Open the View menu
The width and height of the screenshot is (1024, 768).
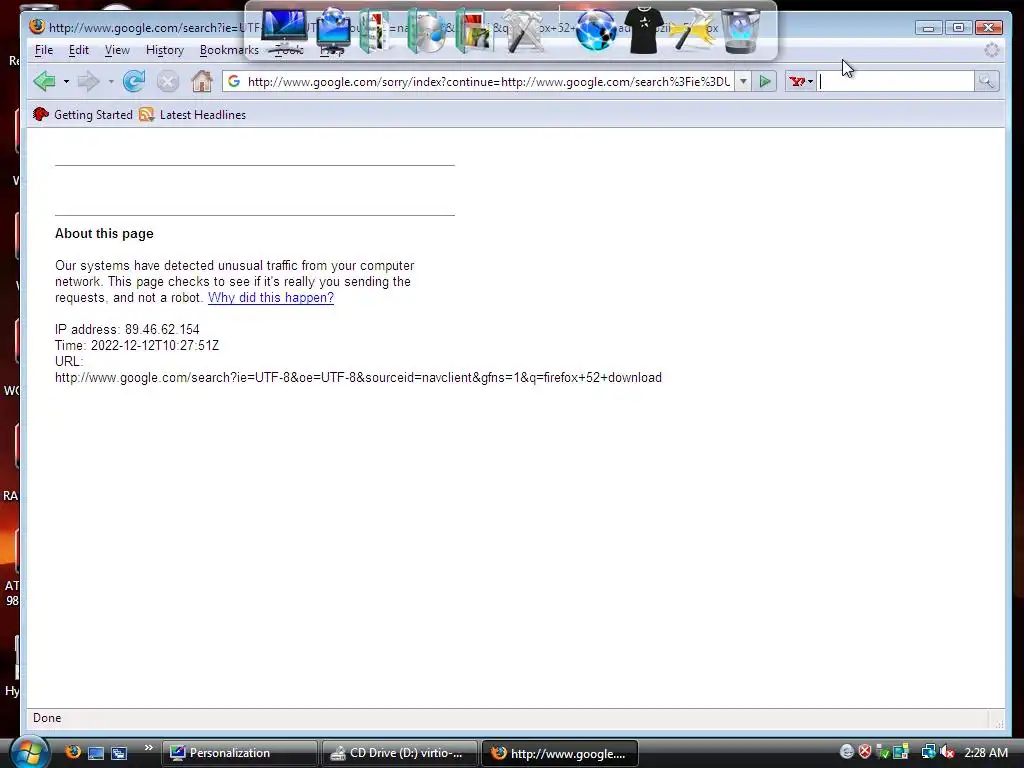coord(117,50)
